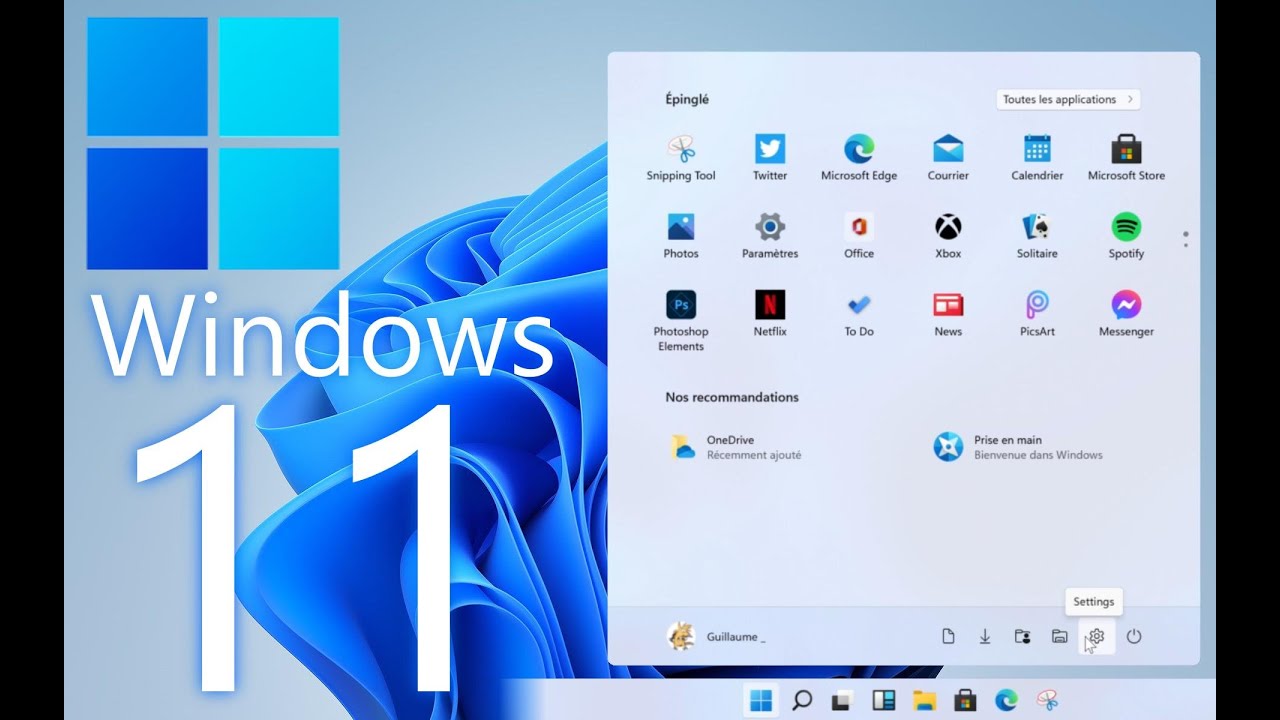The image size is (1280, 720).
Task: Click the Récemment ajouté text under OneDrive
Action: (x=754, y=455)
